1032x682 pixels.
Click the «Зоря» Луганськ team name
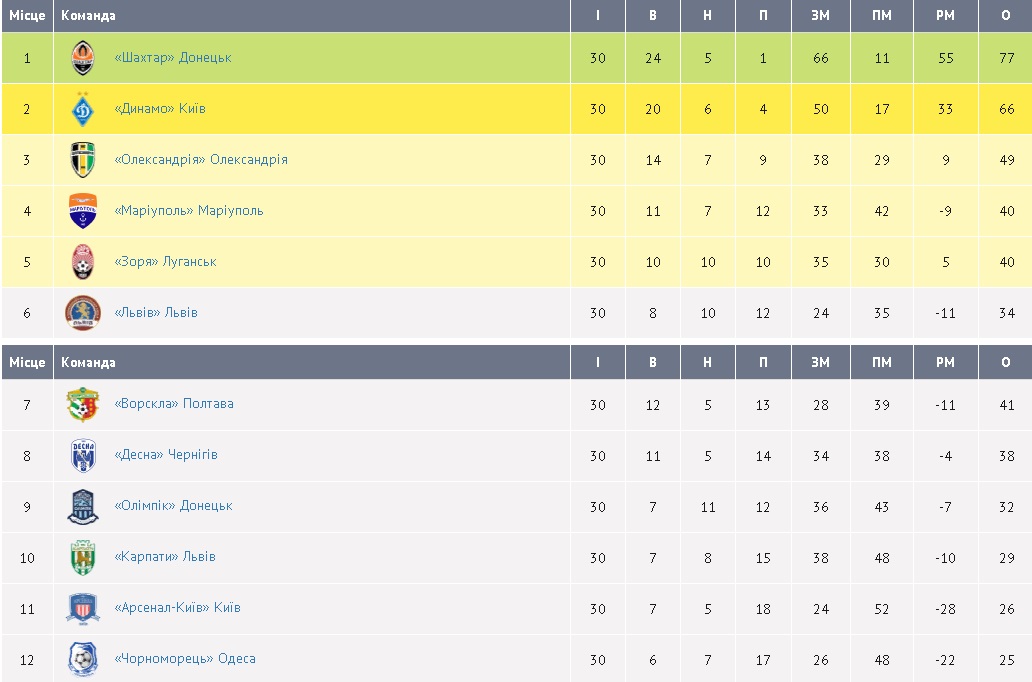165,262
